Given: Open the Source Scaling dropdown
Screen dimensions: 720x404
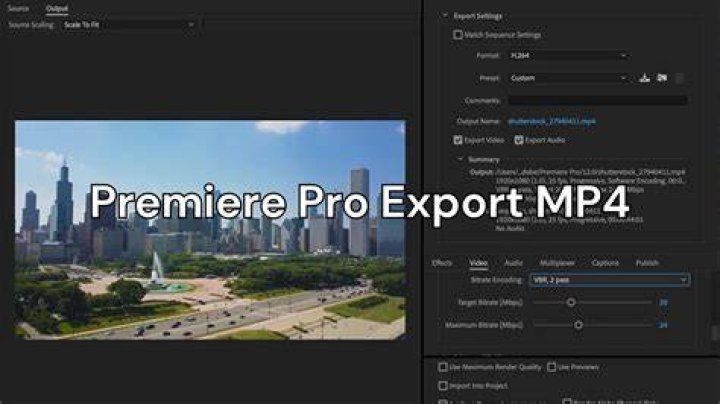Looking at the screenshot, I should coord(129,25).
